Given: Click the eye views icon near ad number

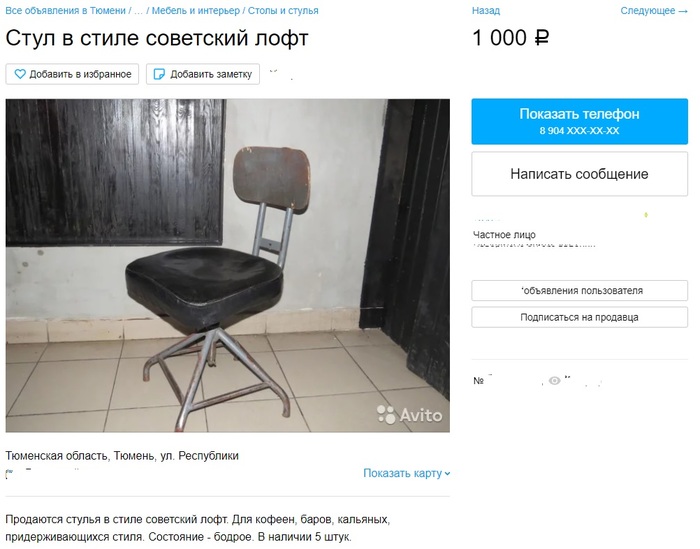Looking at the screenshot, I should point(554,381).
